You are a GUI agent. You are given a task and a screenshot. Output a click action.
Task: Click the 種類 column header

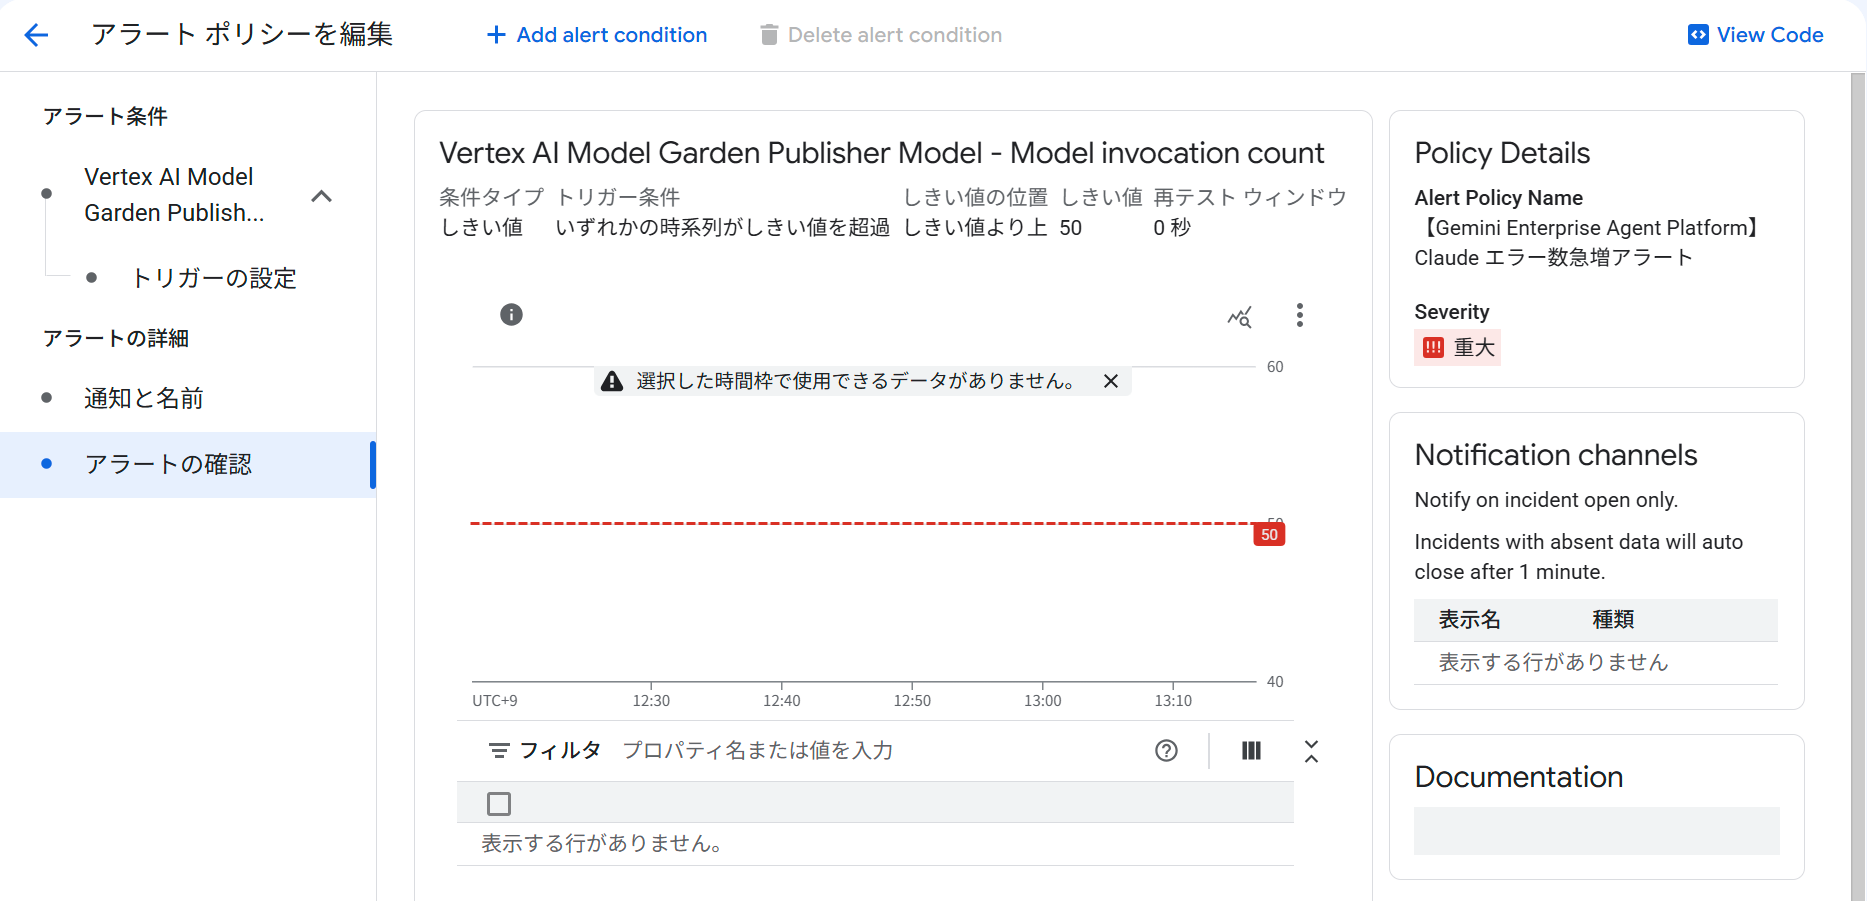[x=1613, y=620]
